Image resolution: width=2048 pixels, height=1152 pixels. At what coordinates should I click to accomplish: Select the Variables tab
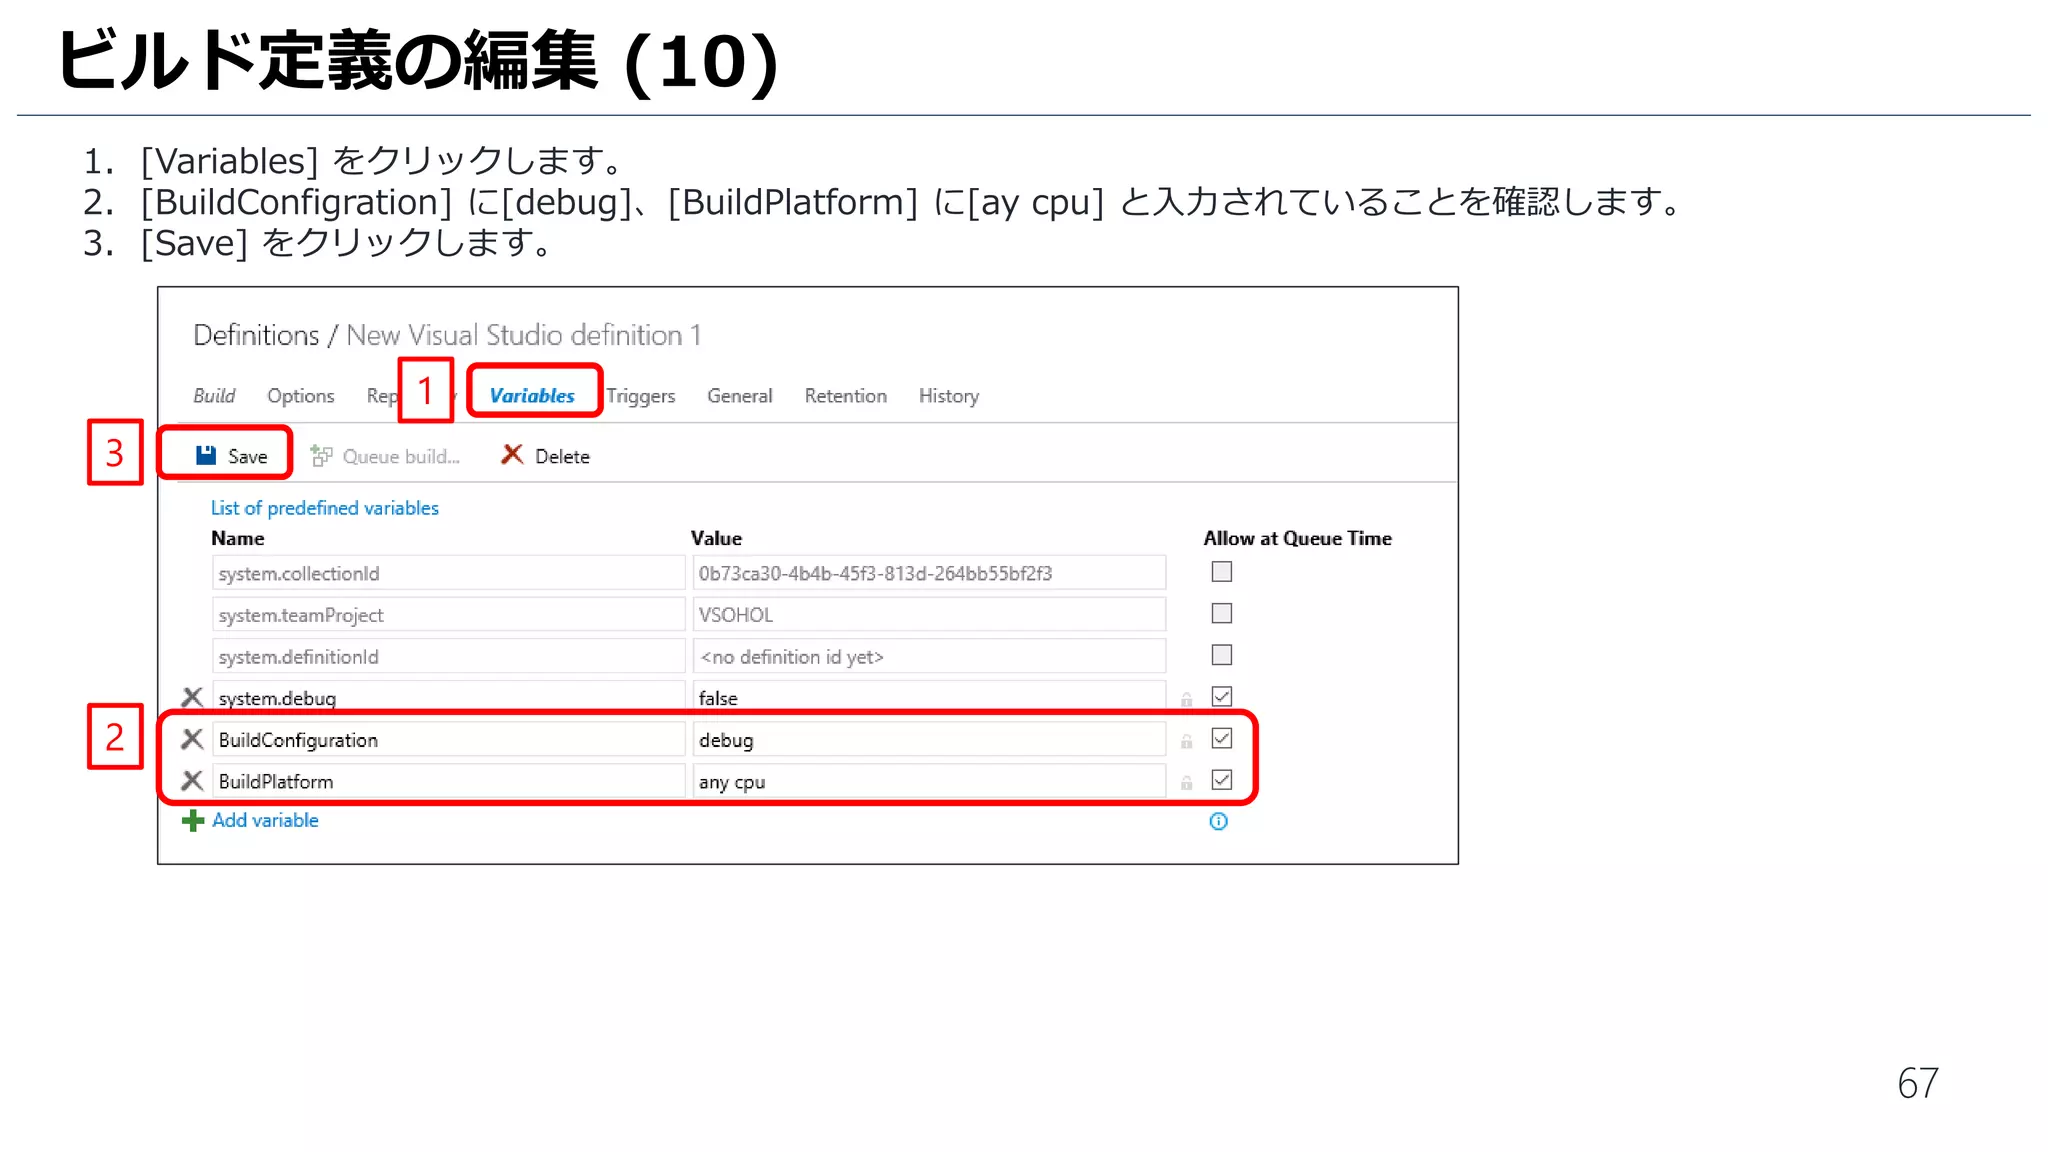pos(532,396)
